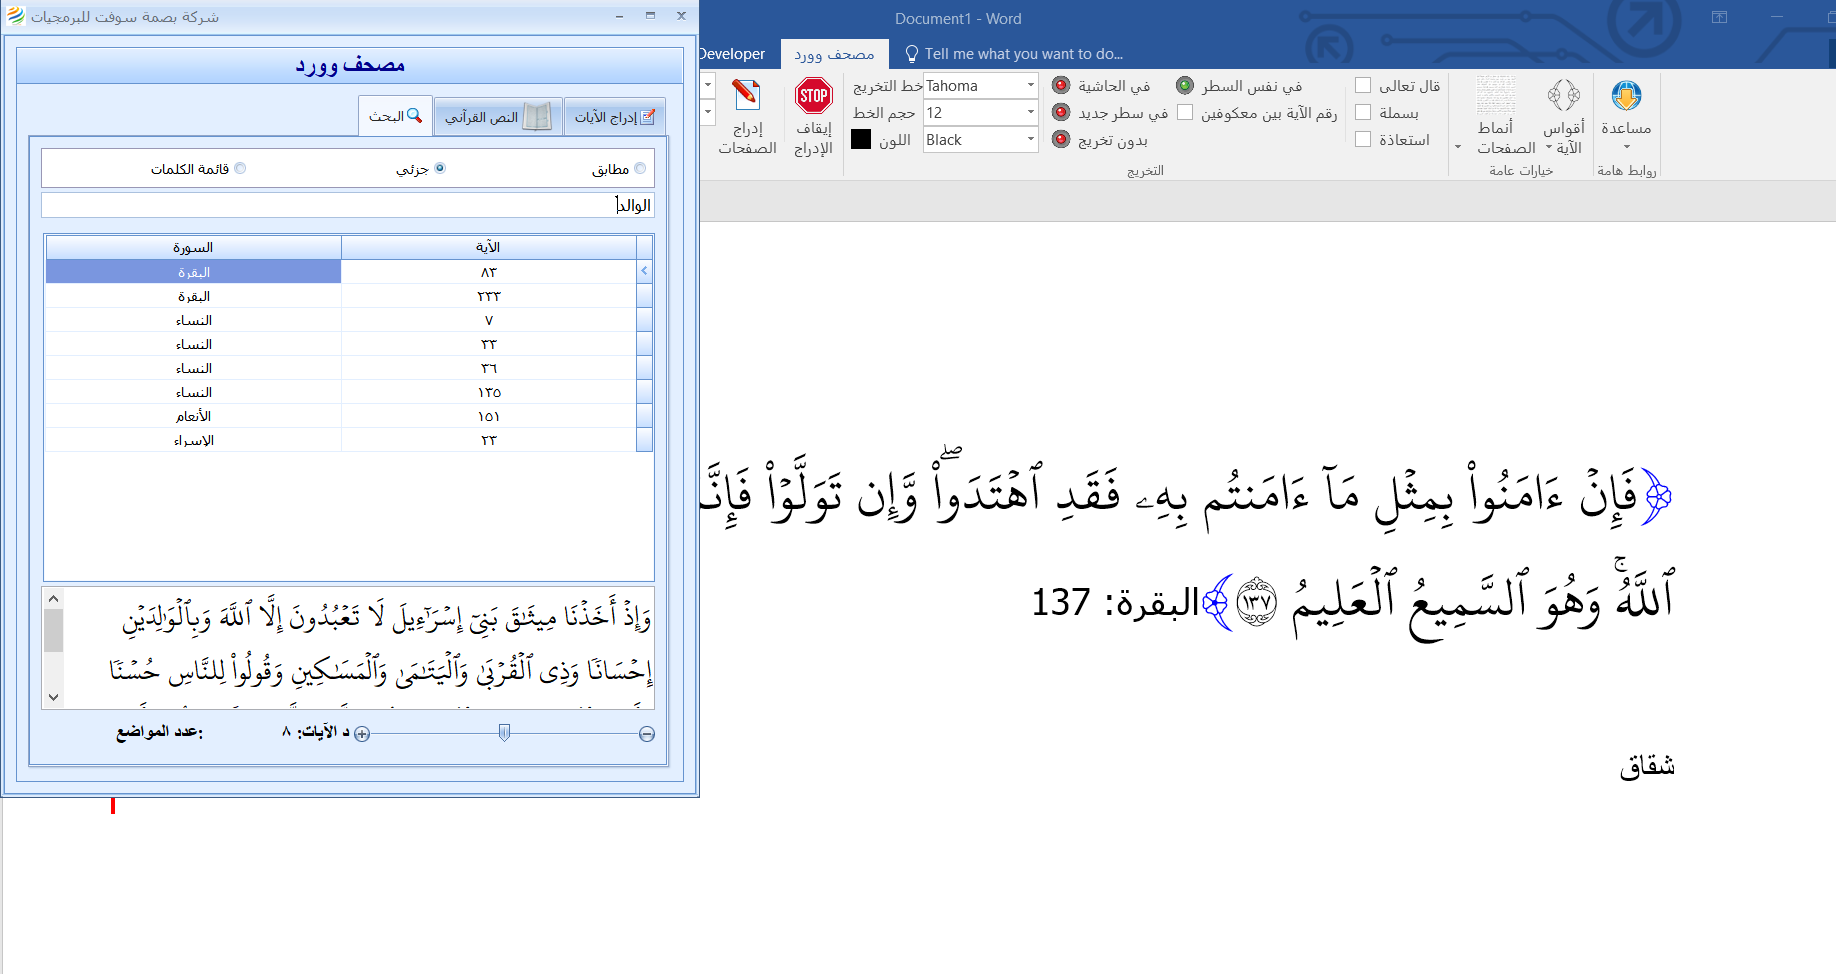Enable the بسملة checkbox

[1363, 113]
